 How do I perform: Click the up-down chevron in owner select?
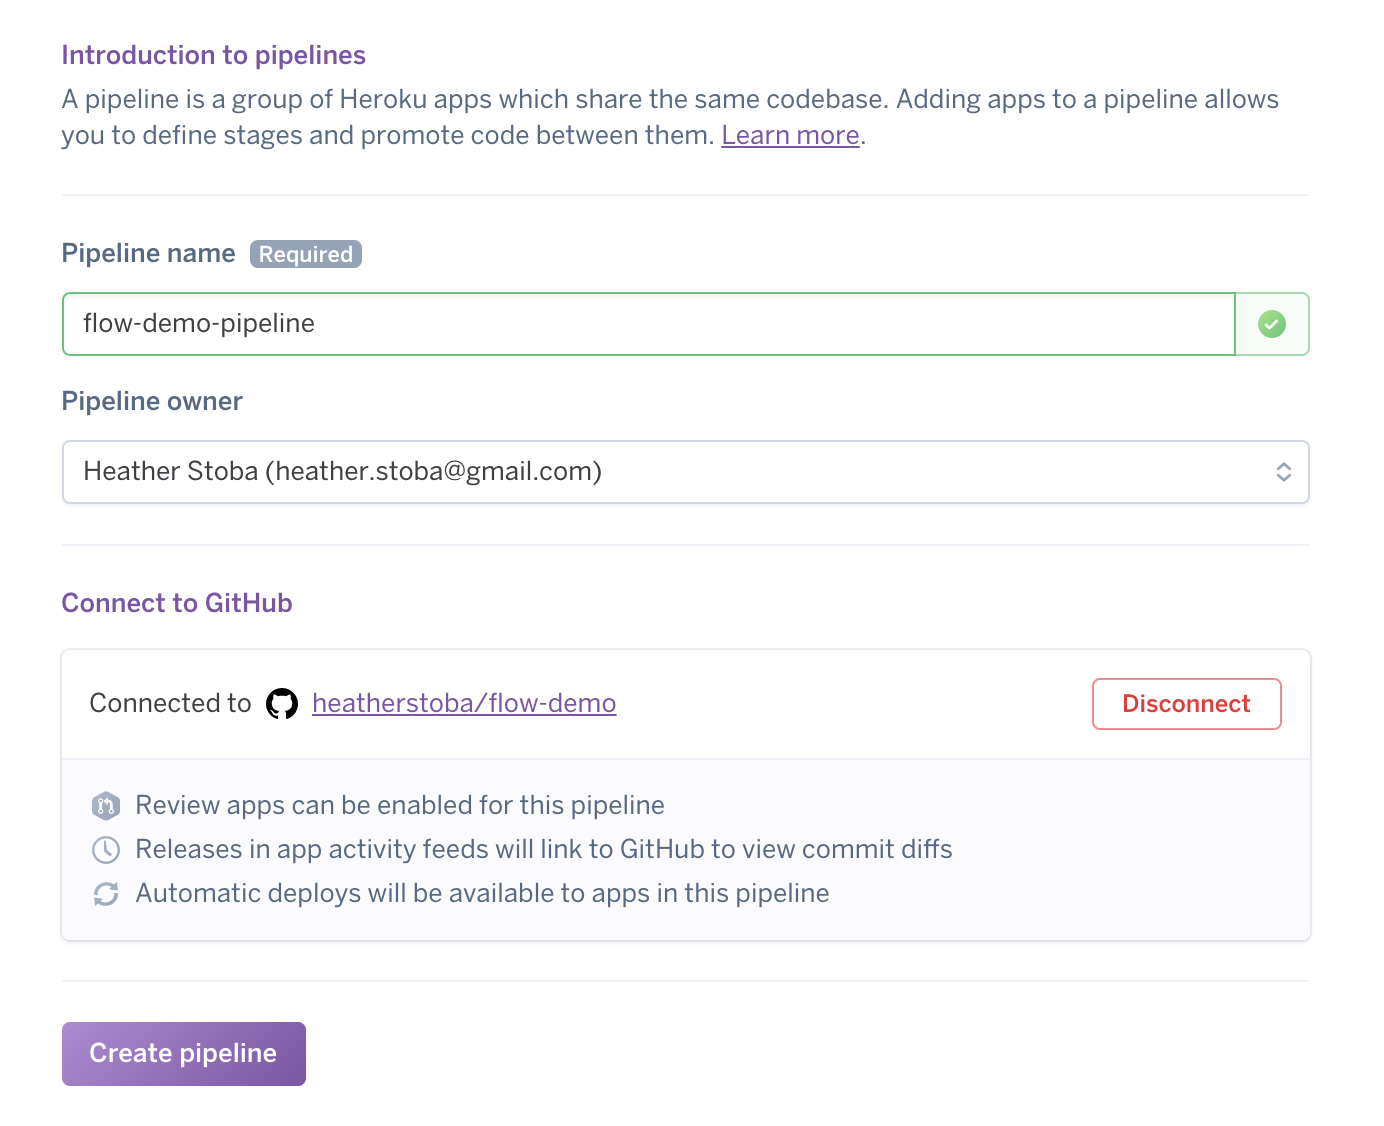tap(1284, 472)
